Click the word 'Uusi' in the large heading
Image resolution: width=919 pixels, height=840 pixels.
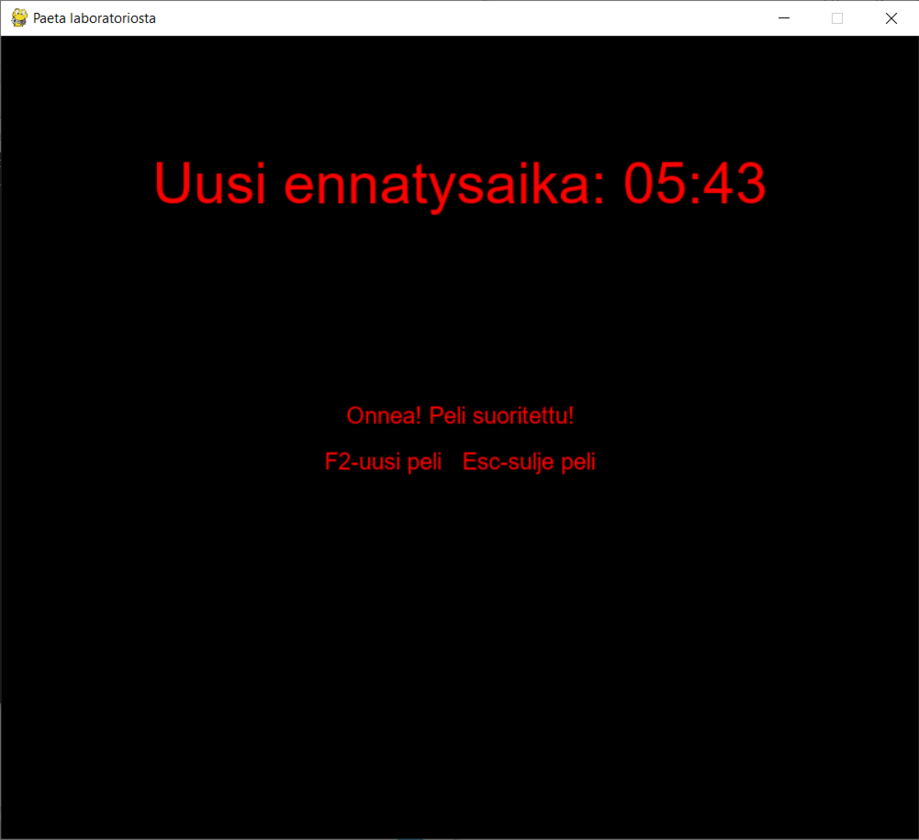pos(211,184)
